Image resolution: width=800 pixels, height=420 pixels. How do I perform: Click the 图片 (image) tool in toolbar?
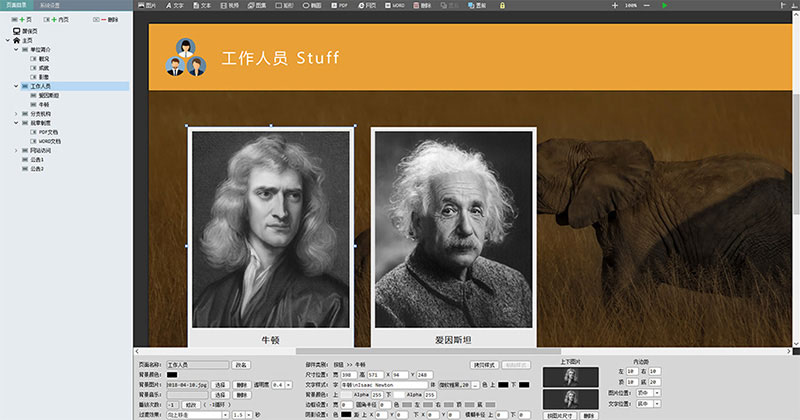coord(146,5)
